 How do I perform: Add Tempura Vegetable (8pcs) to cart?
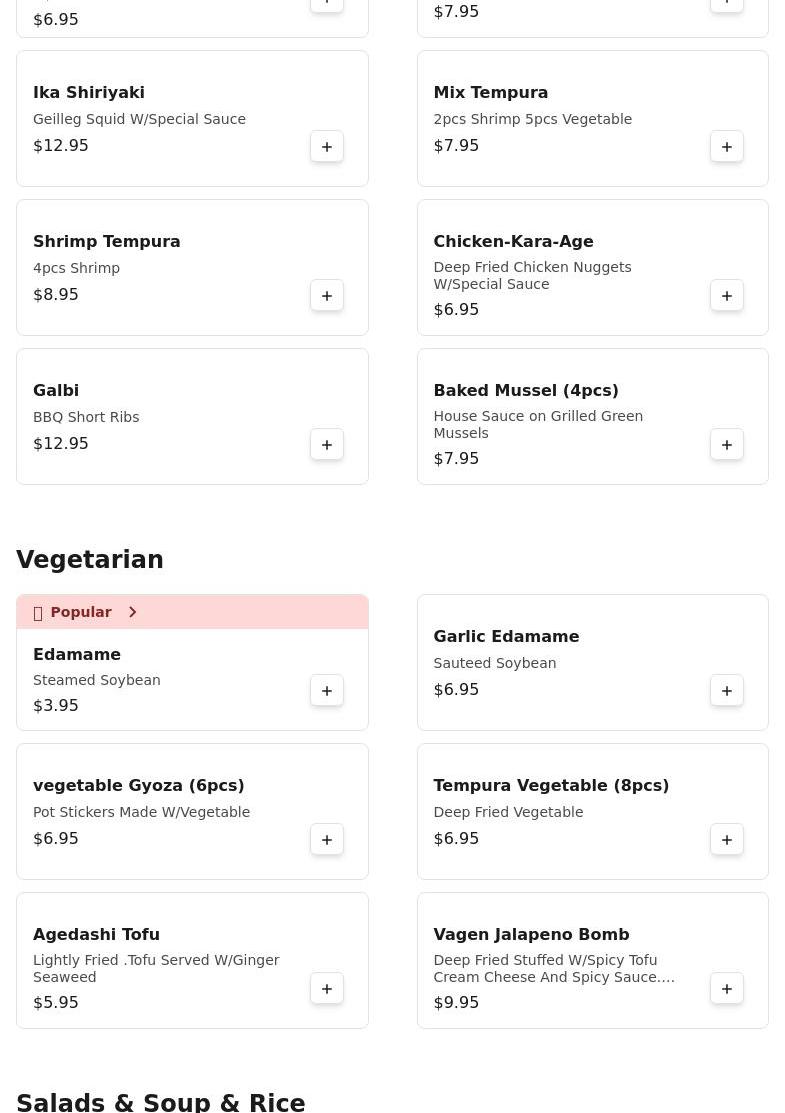[x=727, y=840]
